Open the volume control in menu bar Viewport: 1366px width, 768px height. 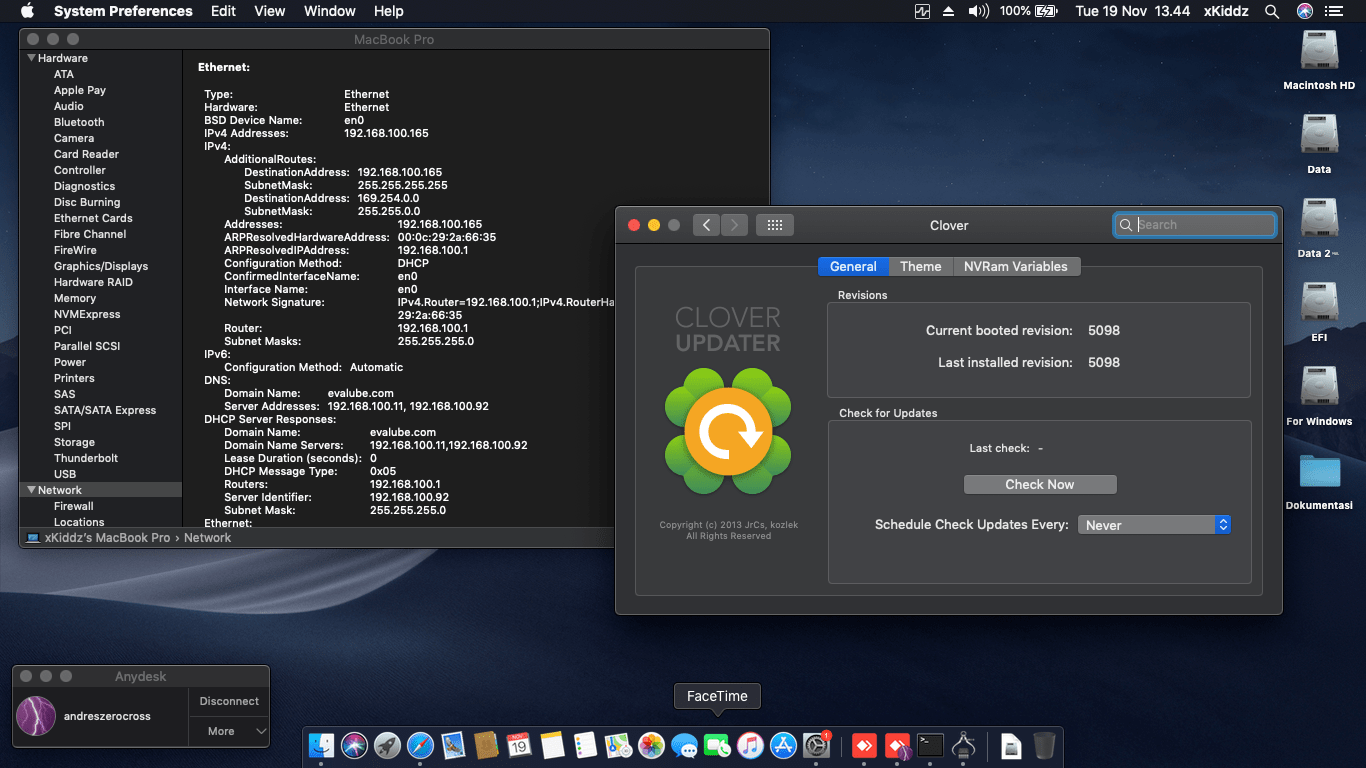[978, 11]
